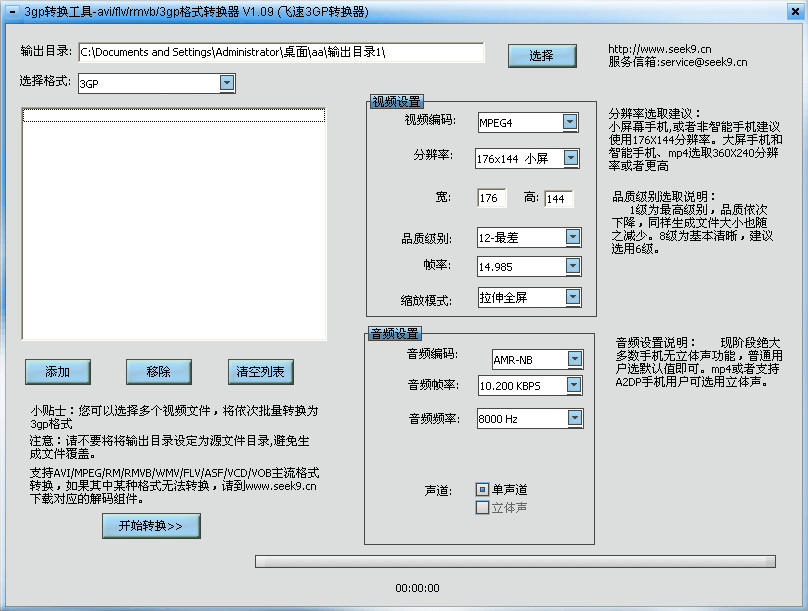Image resolution: width=808 pixels, height=611 pixels.
Task: Click the 添加 button to add video files
Action: click(x=57, y=371)
